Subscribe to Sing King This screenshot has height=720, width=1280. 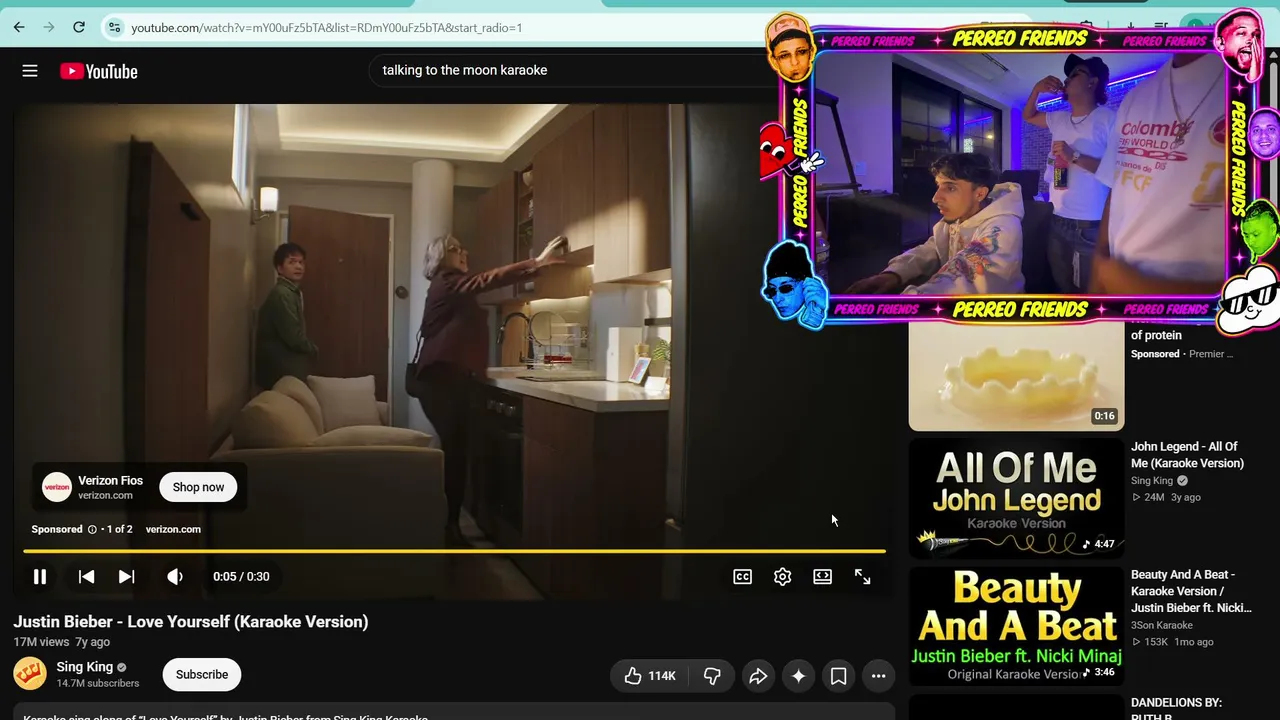(202, 674)
